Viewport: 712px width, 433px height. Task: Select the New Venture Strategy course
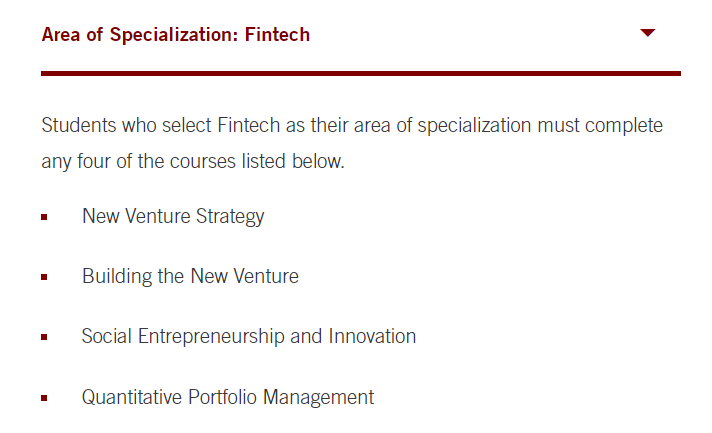tap(173, 216)
